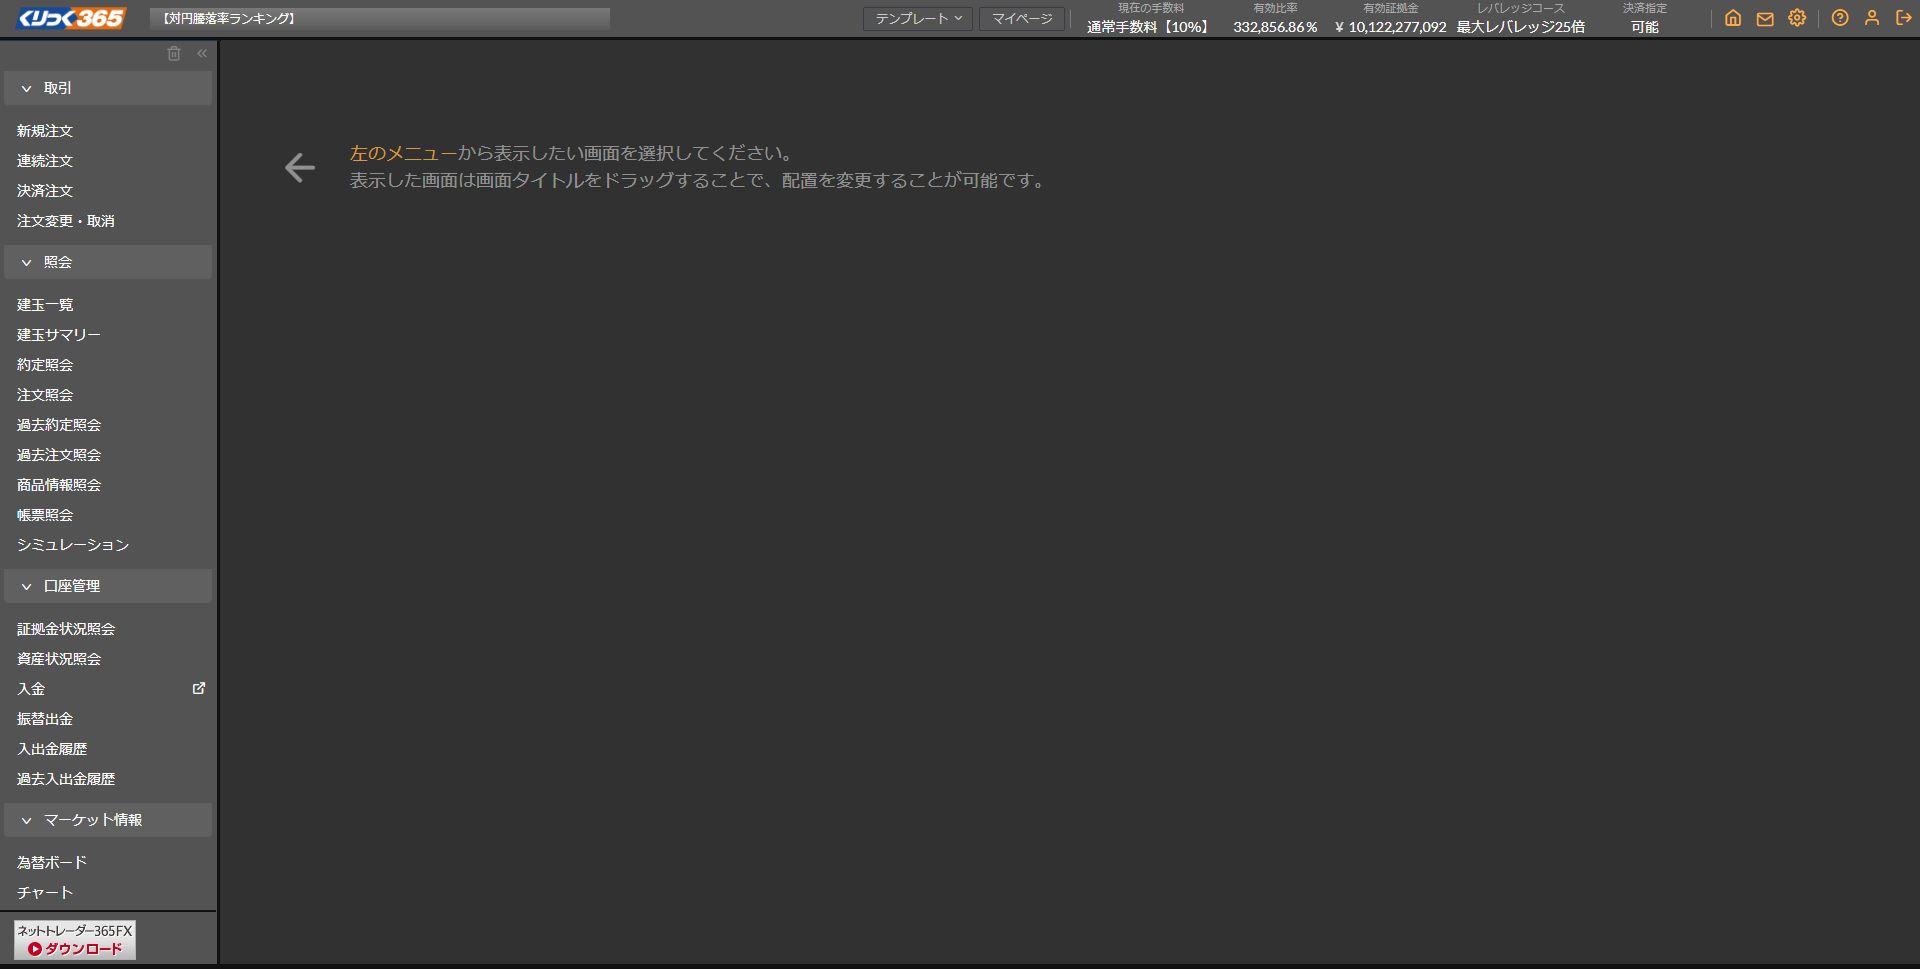Open settings gear icon
This screenshot has height=969, width=1920.
coord(1797,18)
